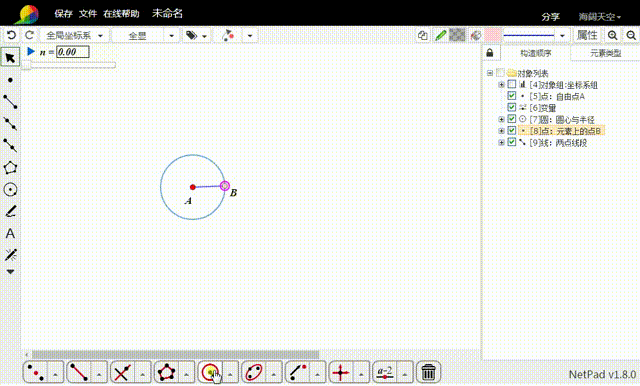Click the 属性 properties button
640x386 pixels.
pyautogui.click(x=587, y=35)
